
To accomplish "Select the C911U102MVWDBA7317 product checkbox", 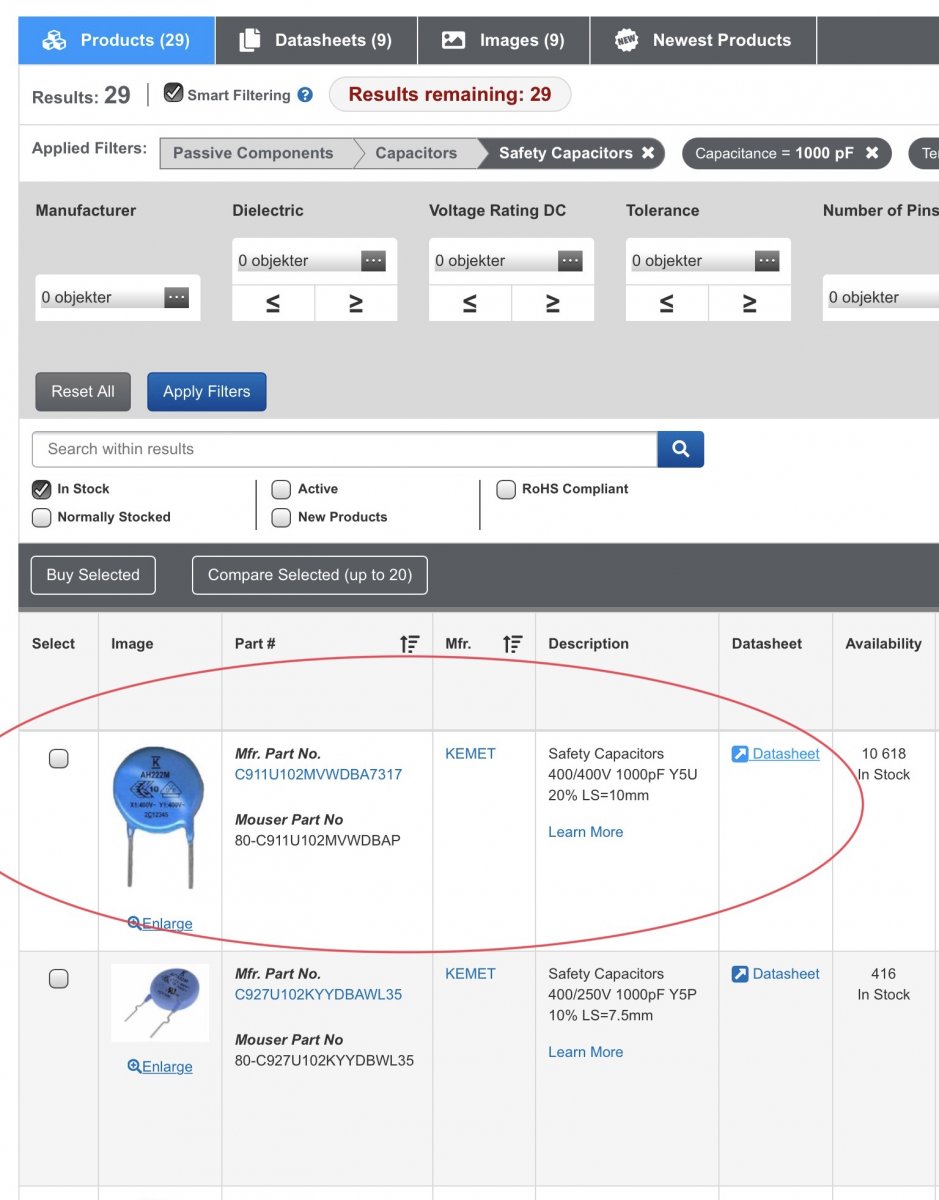I will coord(59,759).
